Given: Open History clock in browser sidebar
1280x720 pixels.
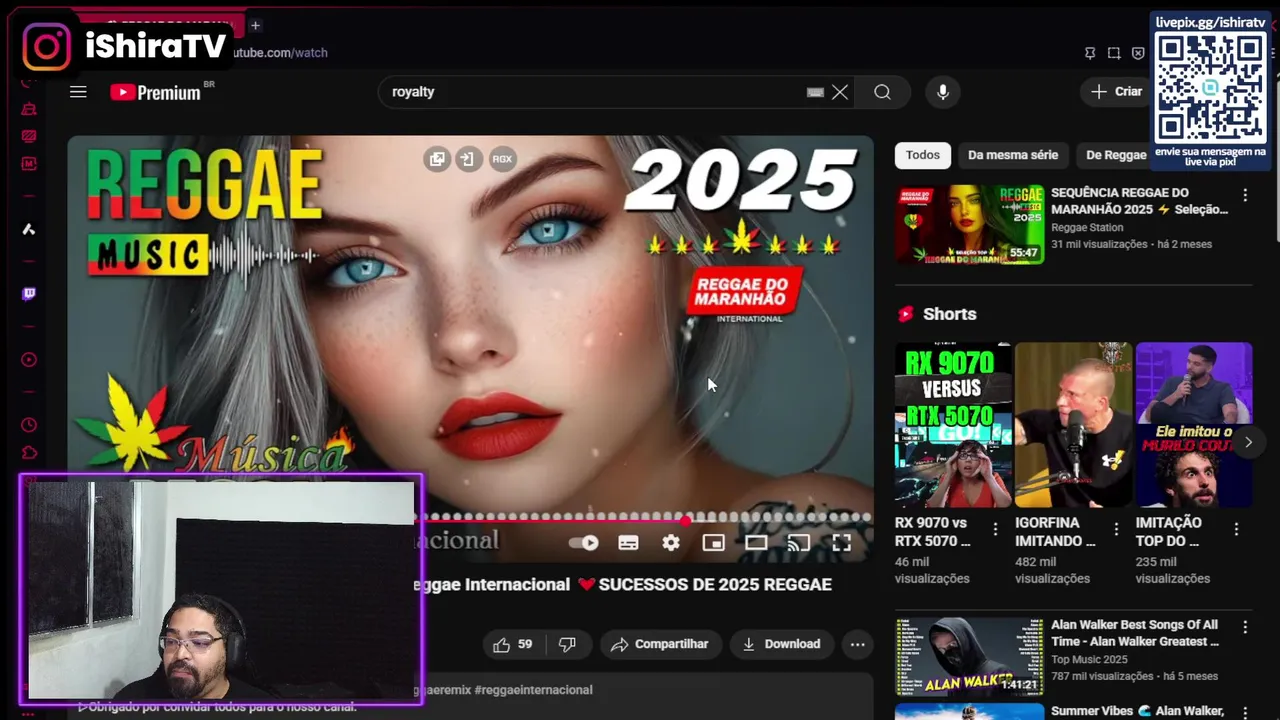Looking at the screenshot, I should pyautogui.click(x=29, y=425).
